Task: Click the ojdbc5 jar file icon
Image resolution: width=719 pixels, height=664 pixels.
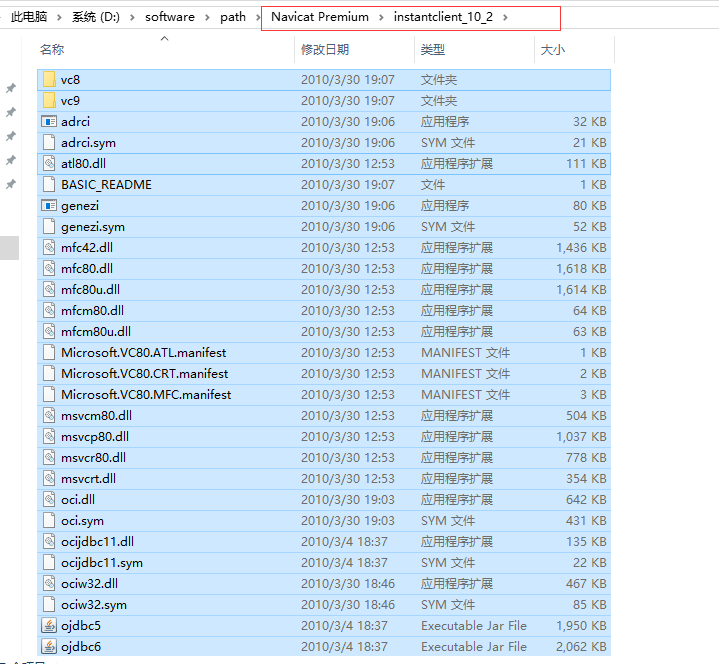Action: (49, 625)
